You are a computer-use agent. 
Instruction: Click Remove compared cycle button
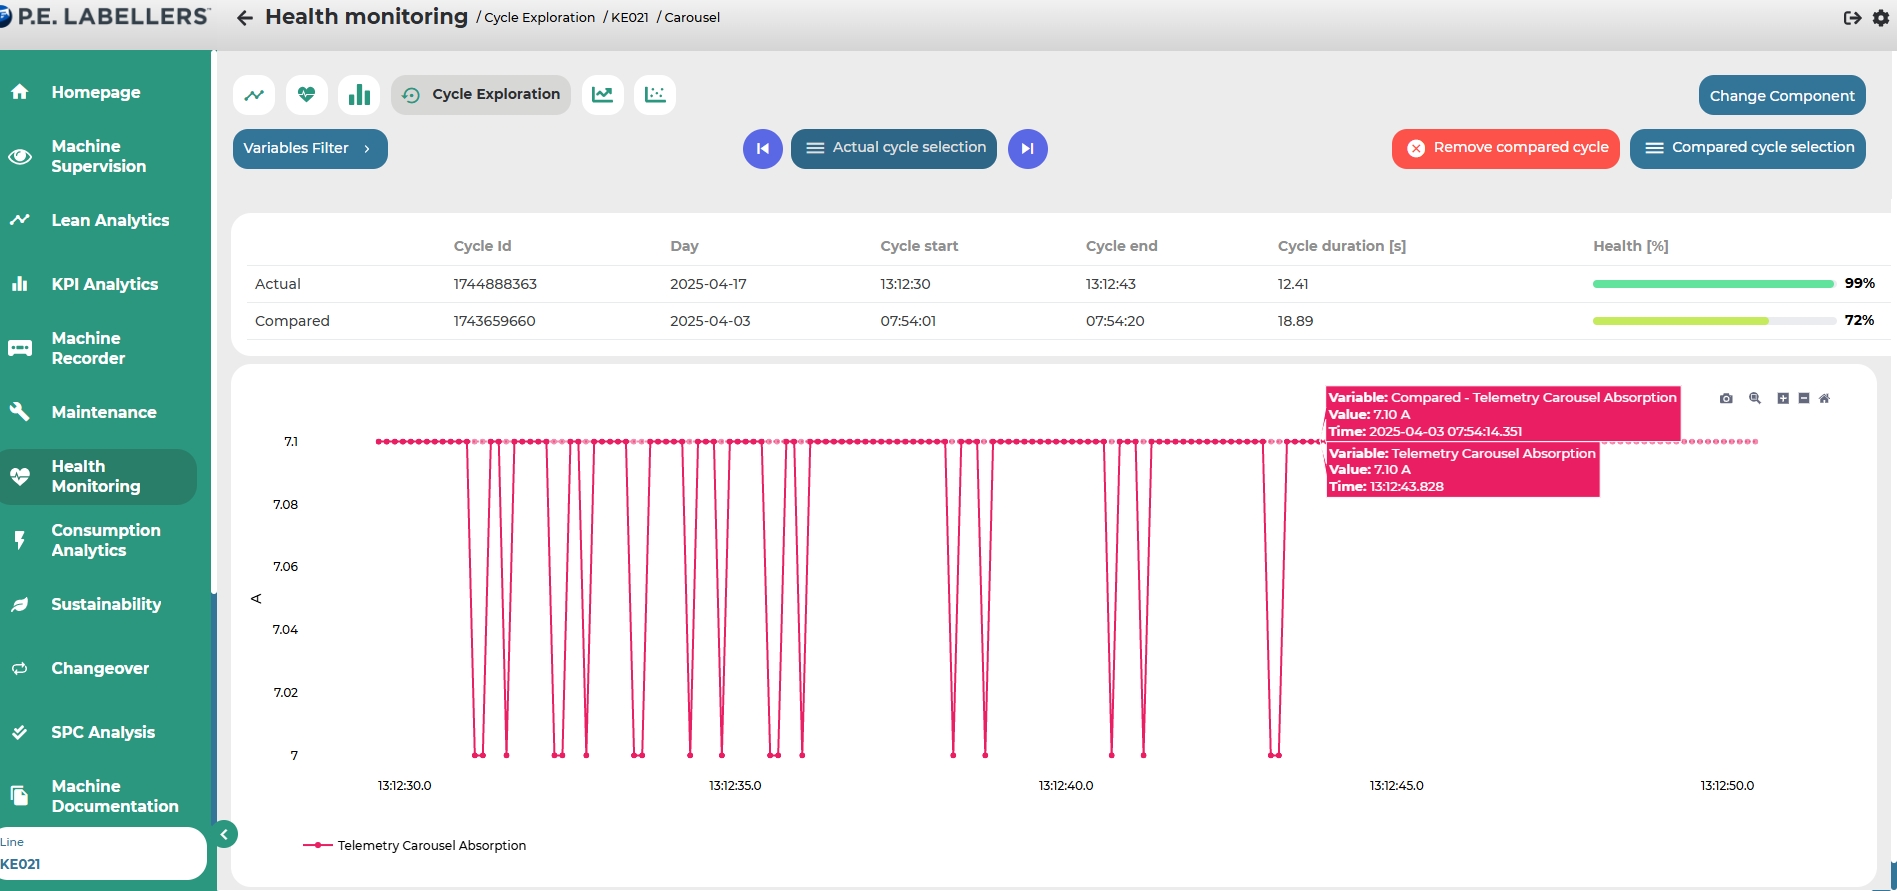coord(1505,148)
